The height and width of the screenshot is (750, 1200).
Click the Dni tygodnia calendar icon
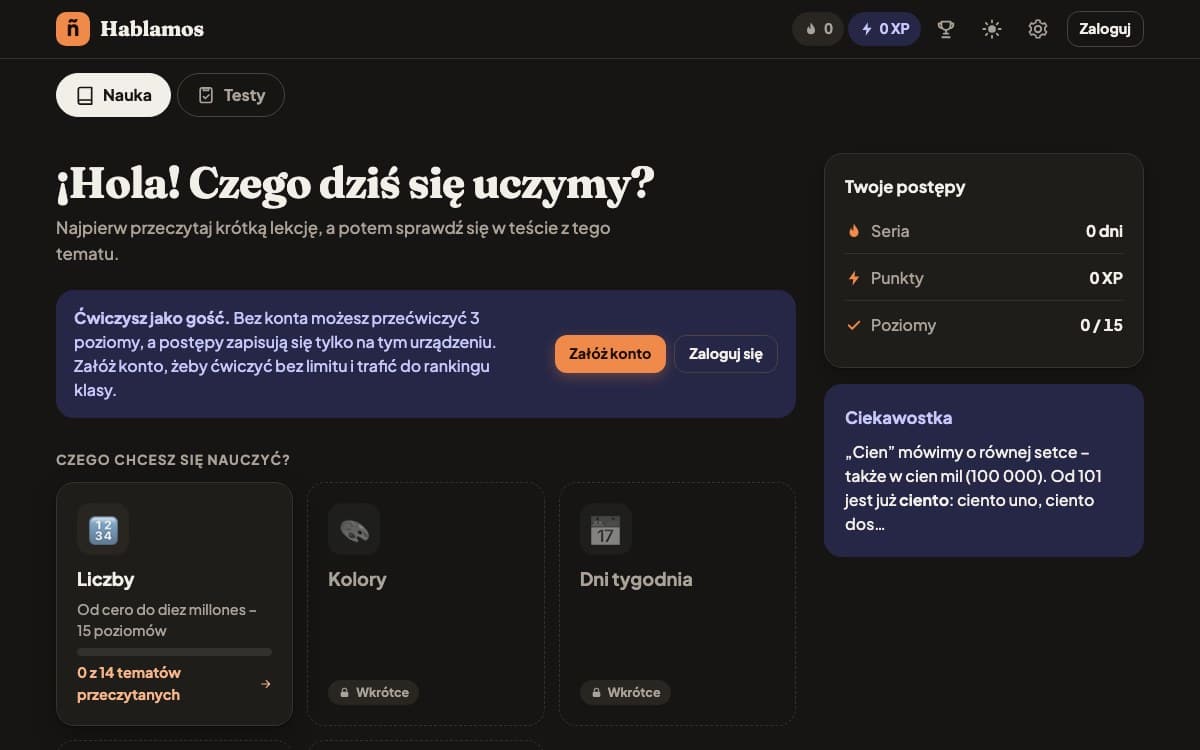(606, 529)
